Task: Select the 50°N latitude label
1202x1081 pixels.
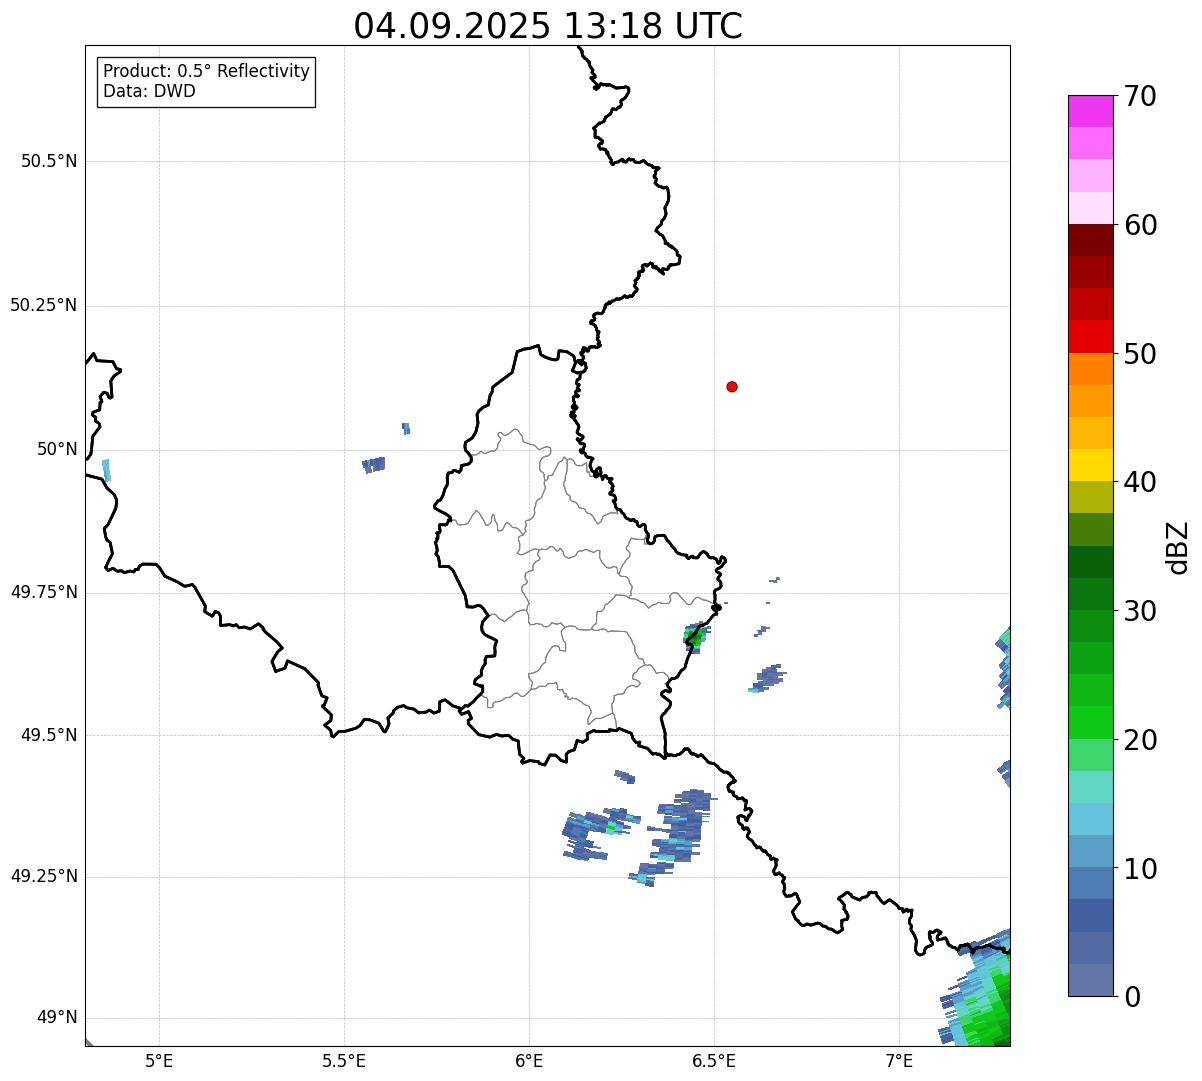Action: 57,449
